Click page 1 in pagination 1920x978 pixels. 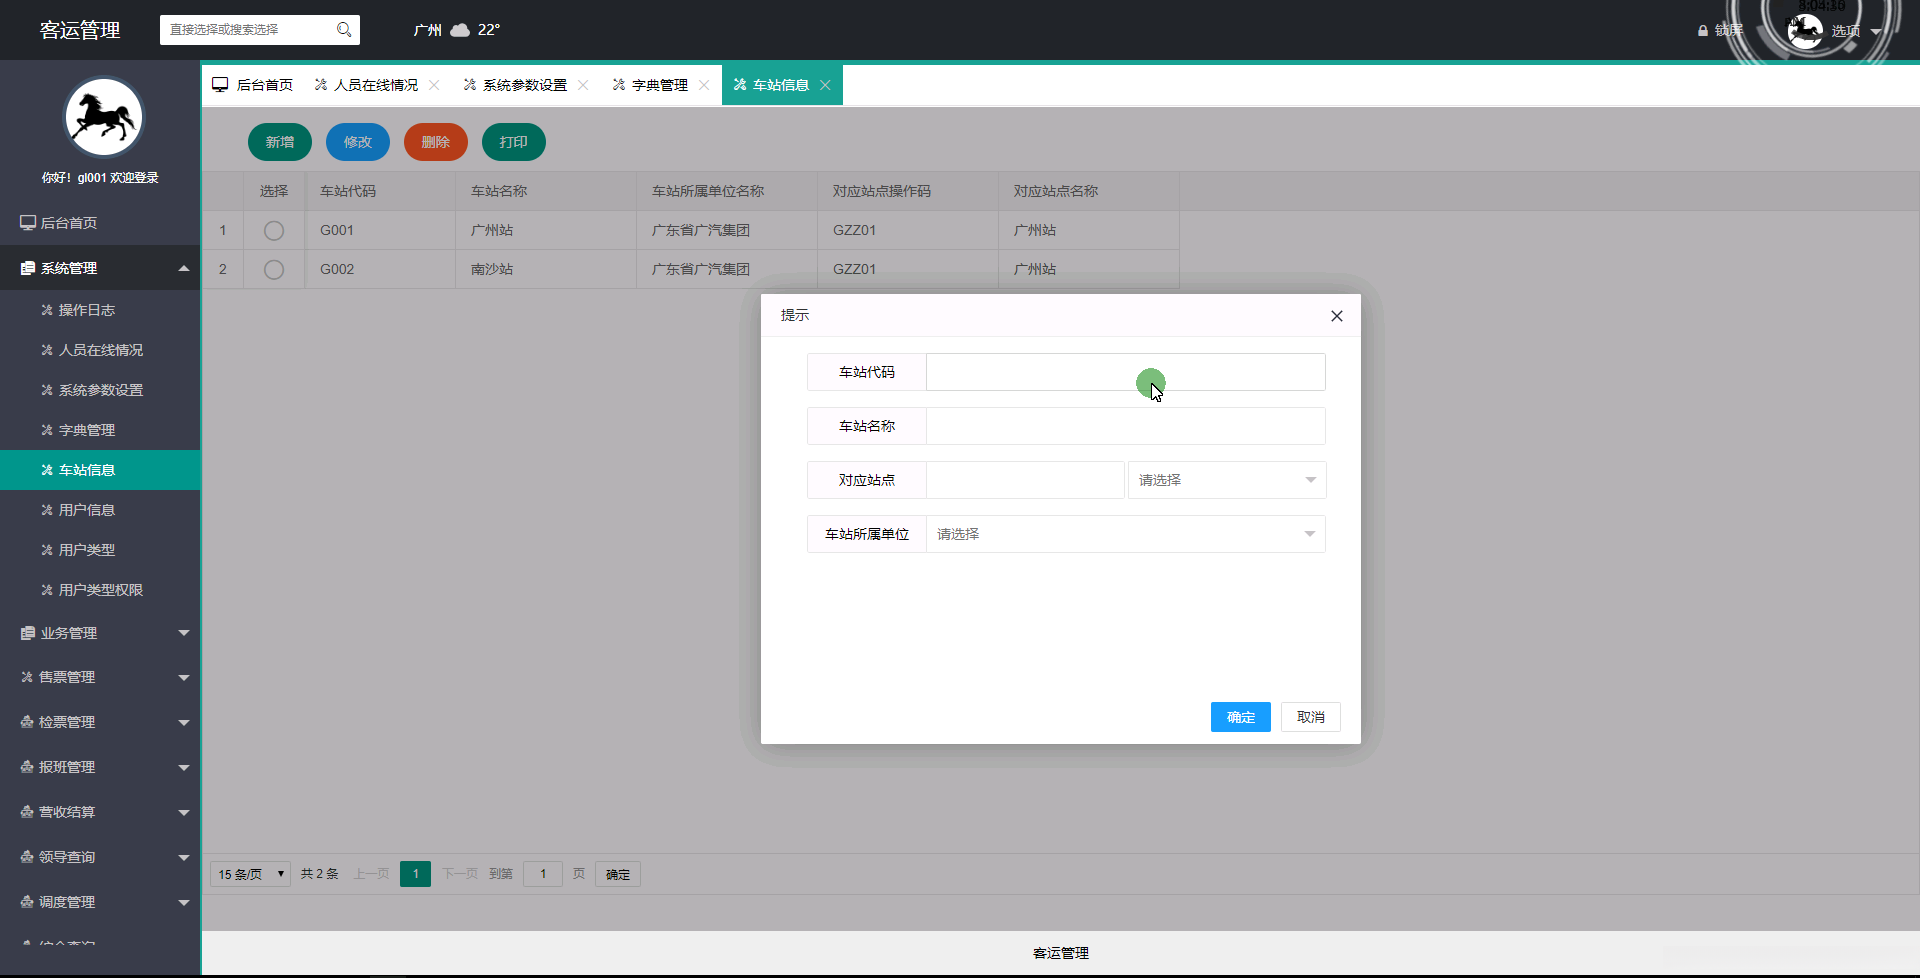(x=415, y=874)
